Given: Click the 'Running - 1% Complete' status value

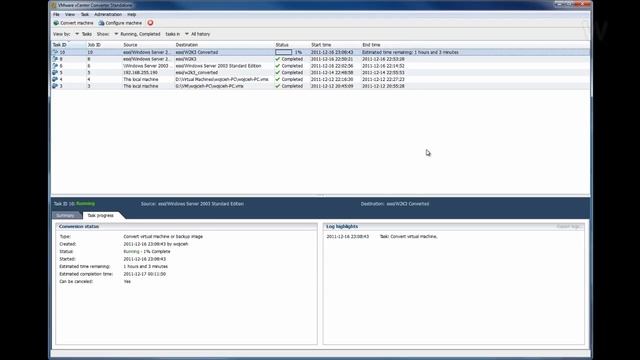Looking at the screenshot, I should pos(147,252).
